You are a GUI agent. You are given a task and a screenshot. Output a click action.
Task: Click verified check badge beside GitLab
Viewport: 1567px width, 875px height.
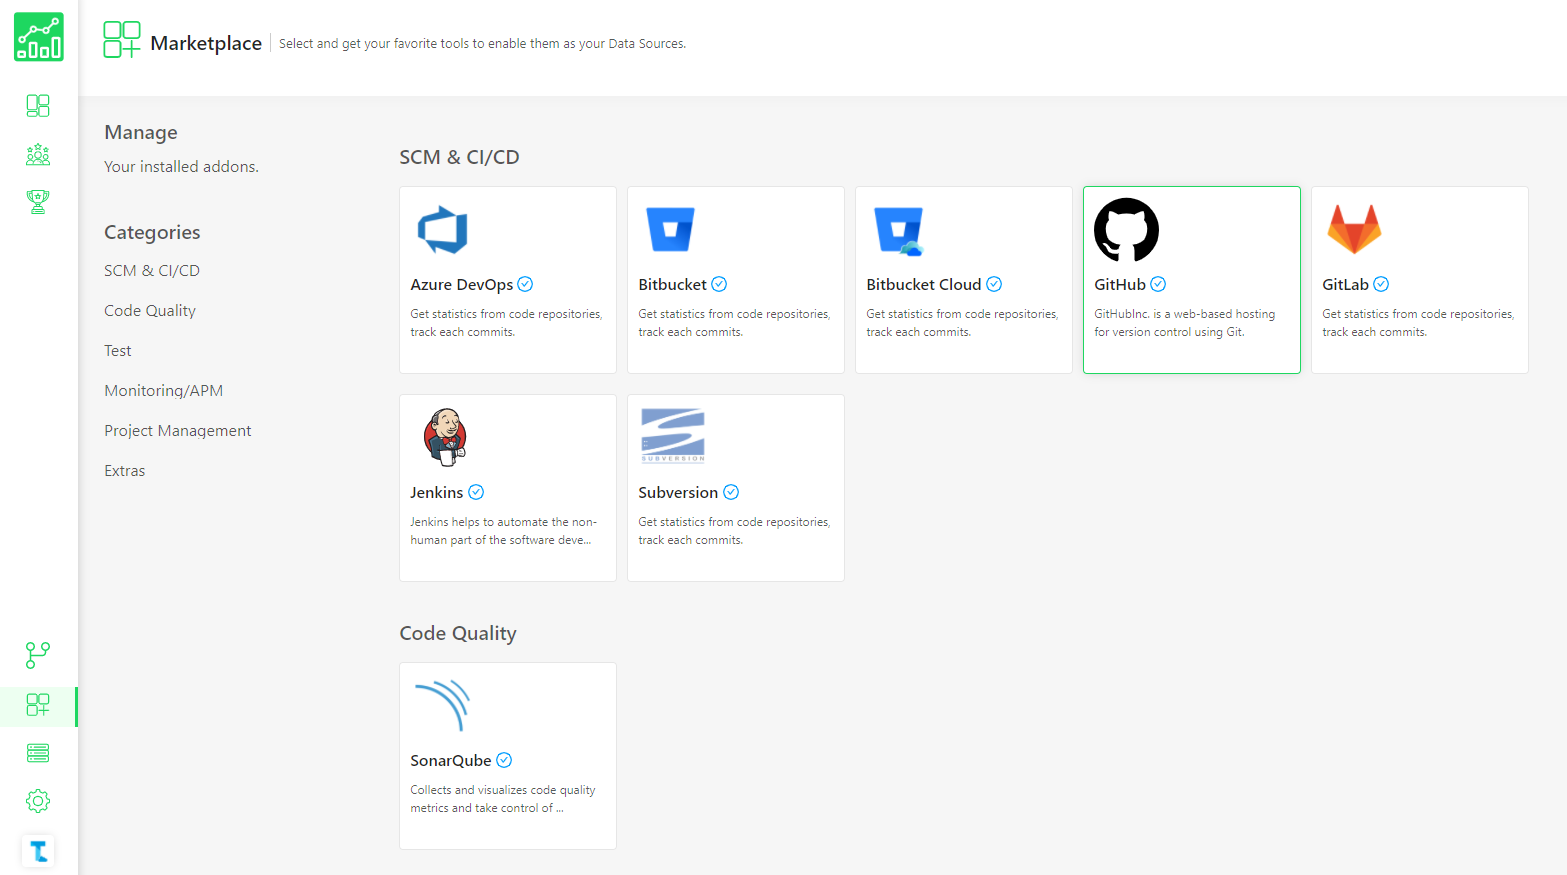[1381, 284]
